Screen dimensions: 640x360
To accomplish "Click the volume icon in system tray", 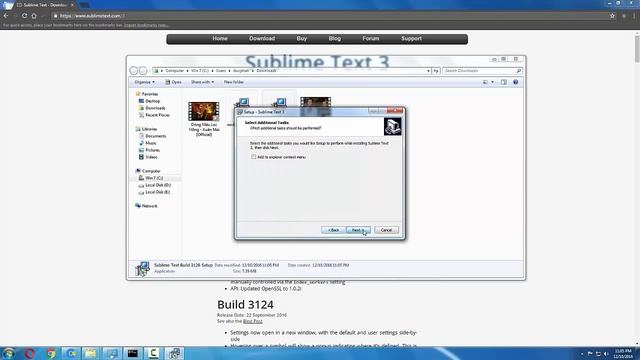I will pyautogui.click(x=606, y=353).
